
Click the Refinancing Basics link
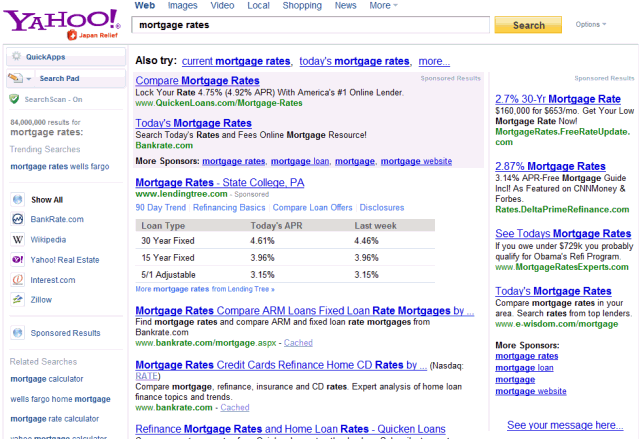click(229, 208)
